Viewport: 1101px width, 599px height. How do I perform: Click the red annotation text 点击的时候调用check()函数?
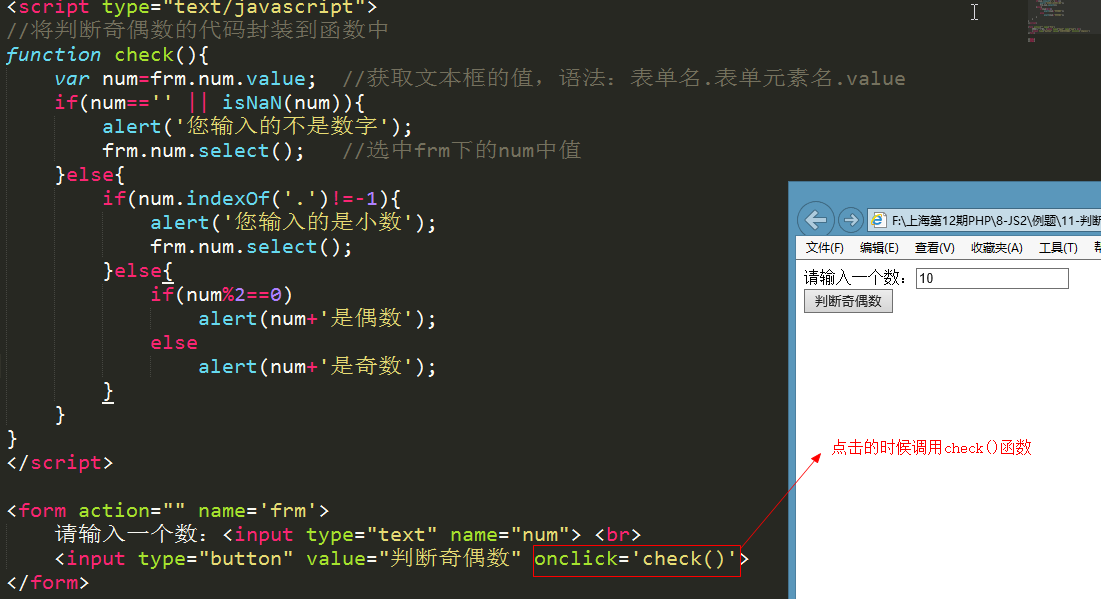point(931,448)
